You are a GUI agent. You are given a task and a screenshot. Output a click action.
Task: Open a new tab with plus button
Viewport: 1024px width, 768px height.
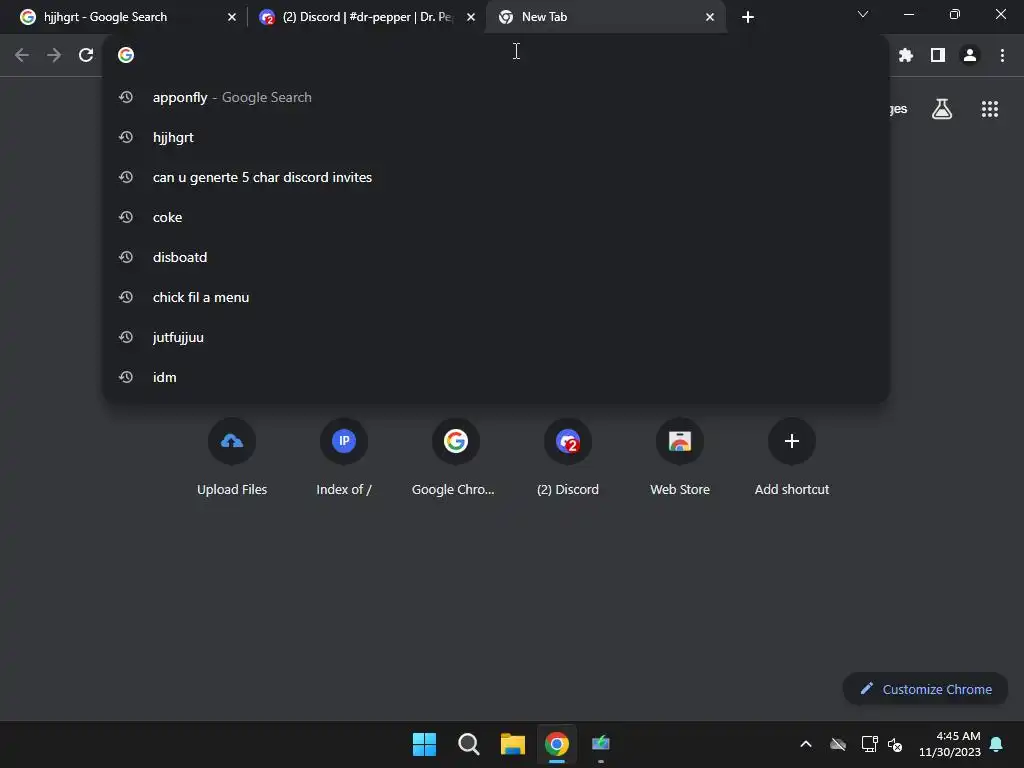click(748, 17)
